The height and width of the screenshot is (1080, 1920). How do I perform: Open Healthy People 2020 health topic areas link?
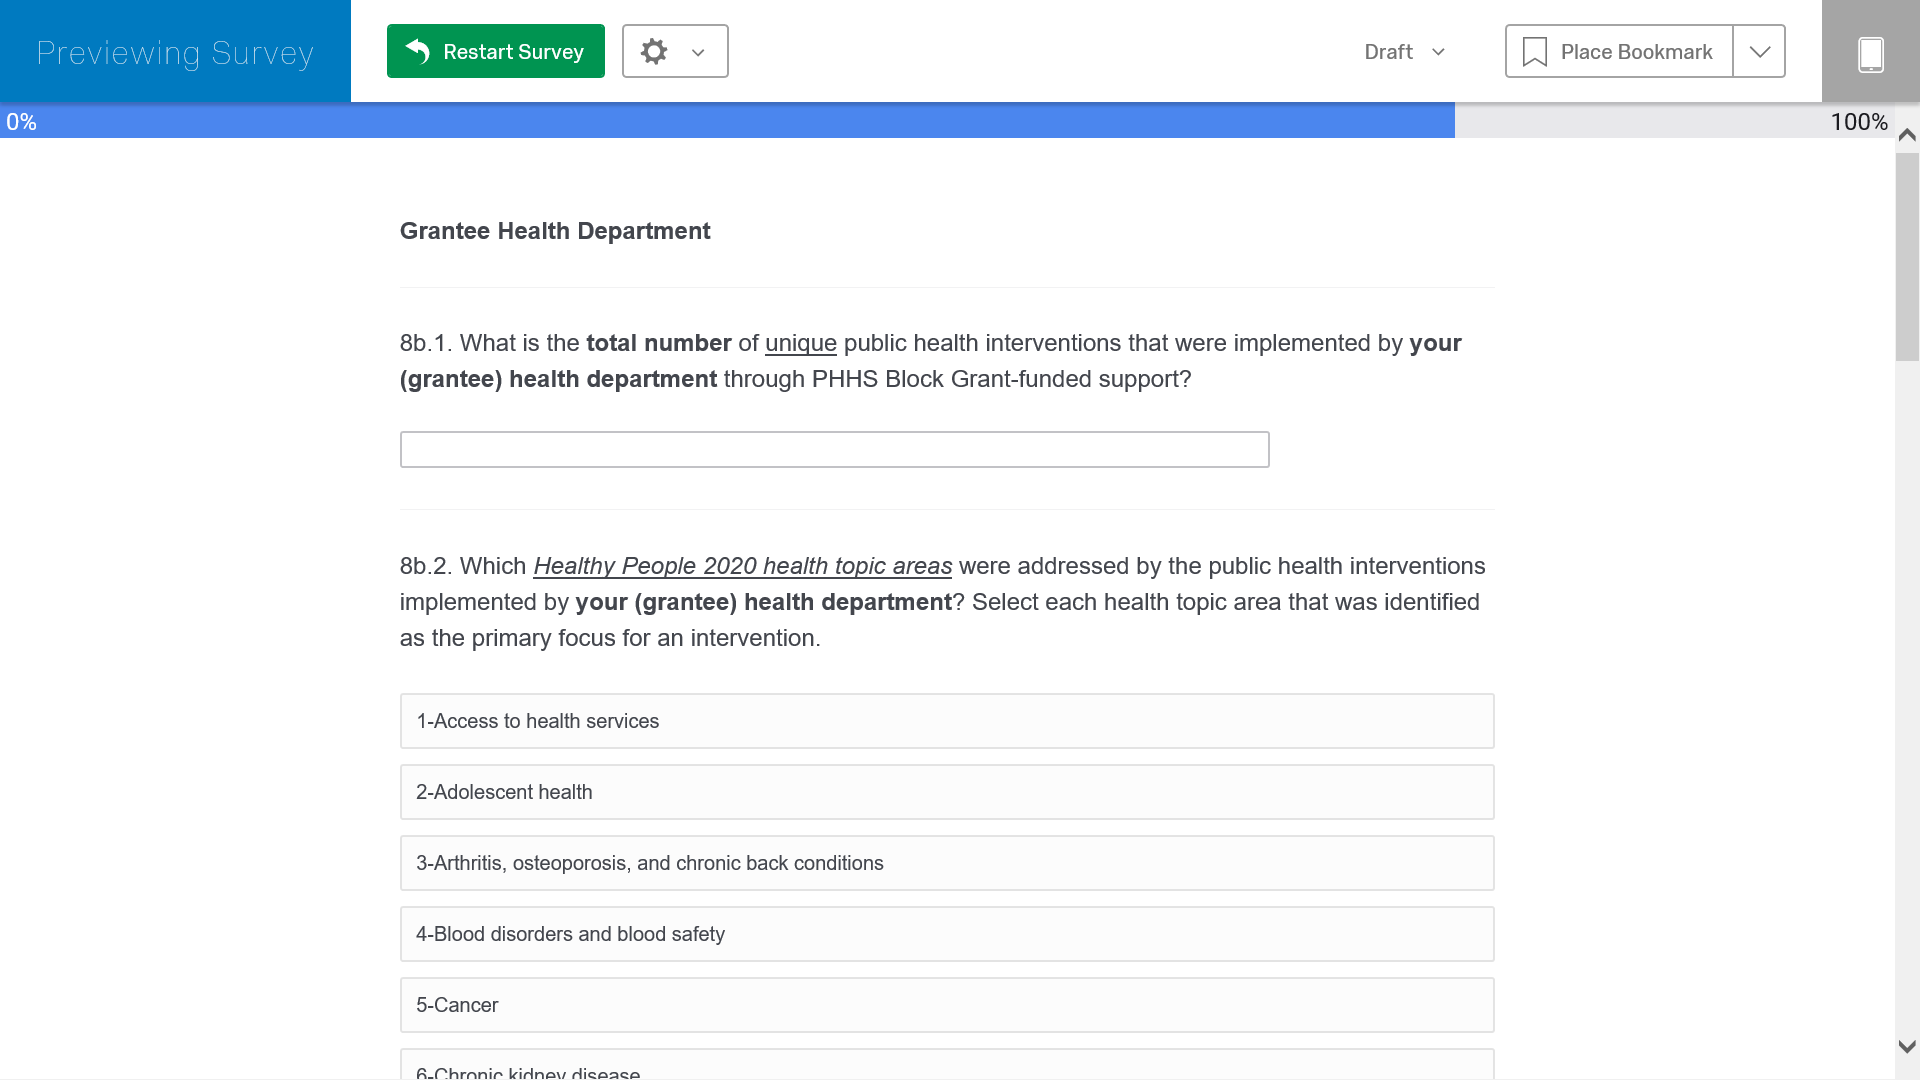742,566
